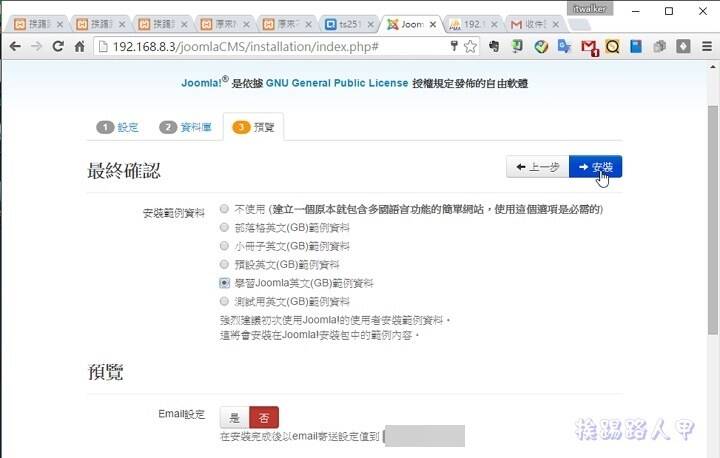Screen dimensions: 720x458
Task: Open the Gmail checker extension icon
Action: click(589, 47)
